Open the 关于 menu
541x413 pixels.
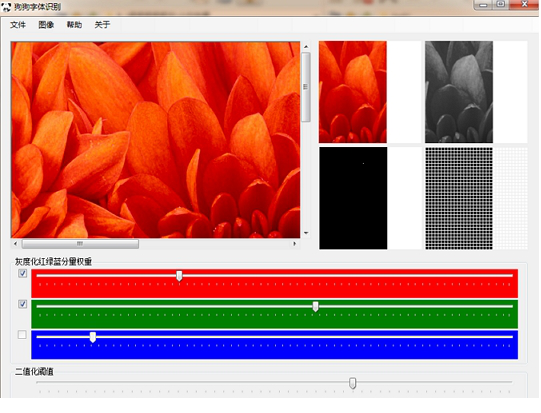coord(102,25)
